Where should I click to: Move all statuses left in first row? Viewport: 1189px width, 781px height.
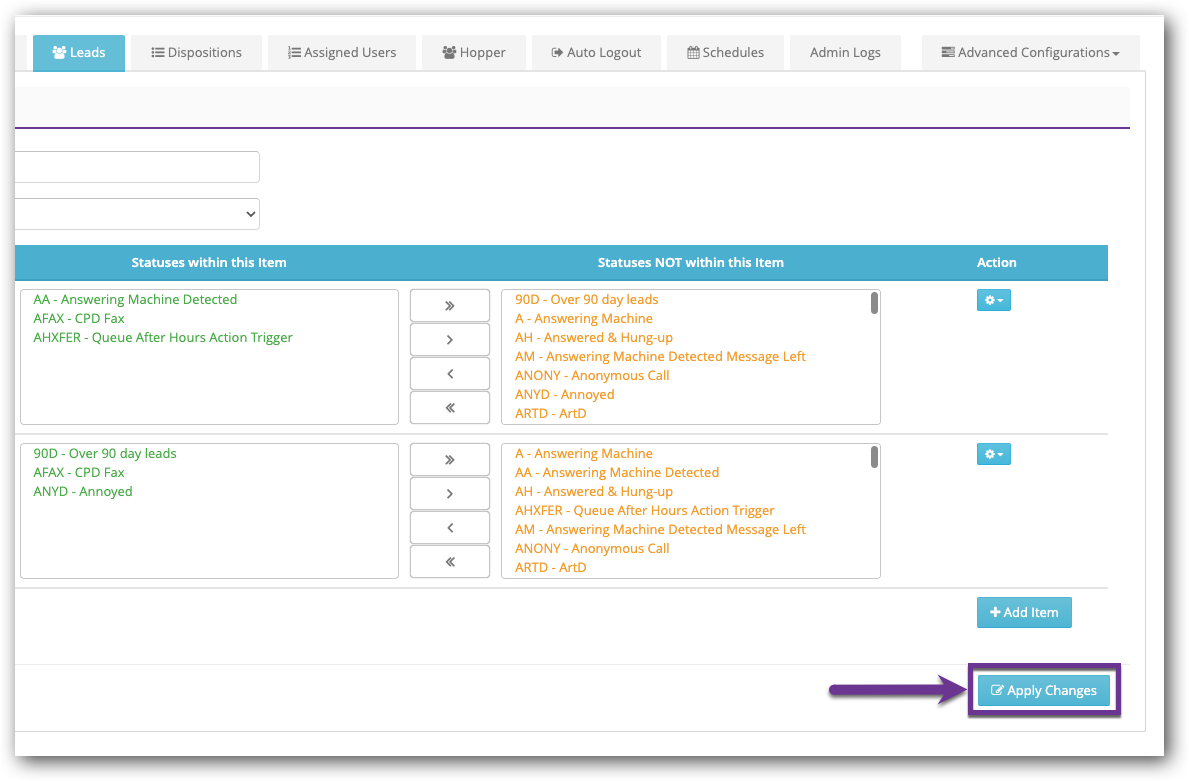tap(449, 408)
